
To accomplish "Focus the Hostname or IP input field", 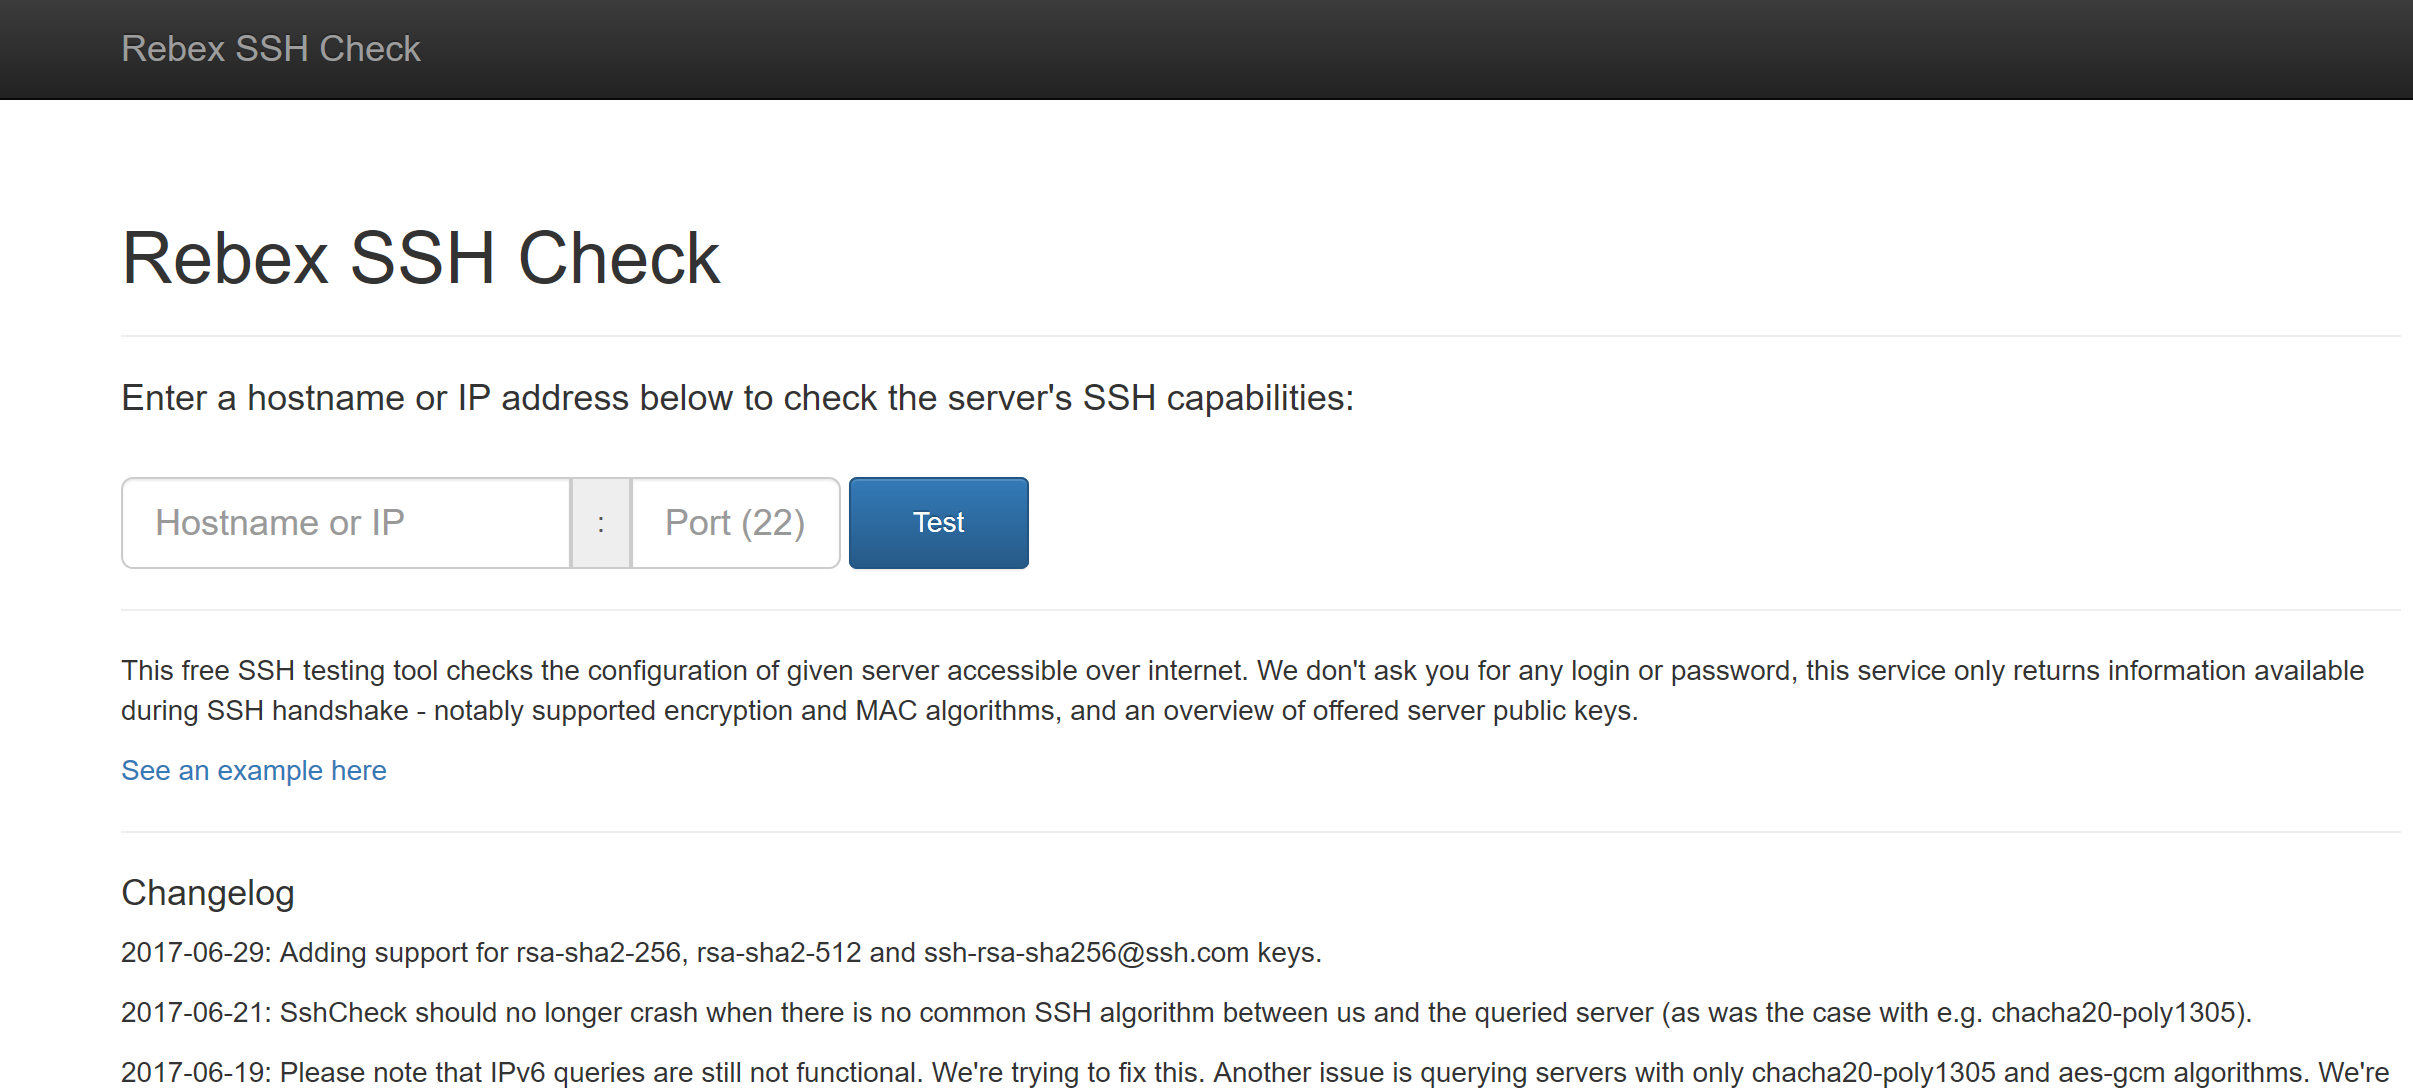I will coord(346,523).
